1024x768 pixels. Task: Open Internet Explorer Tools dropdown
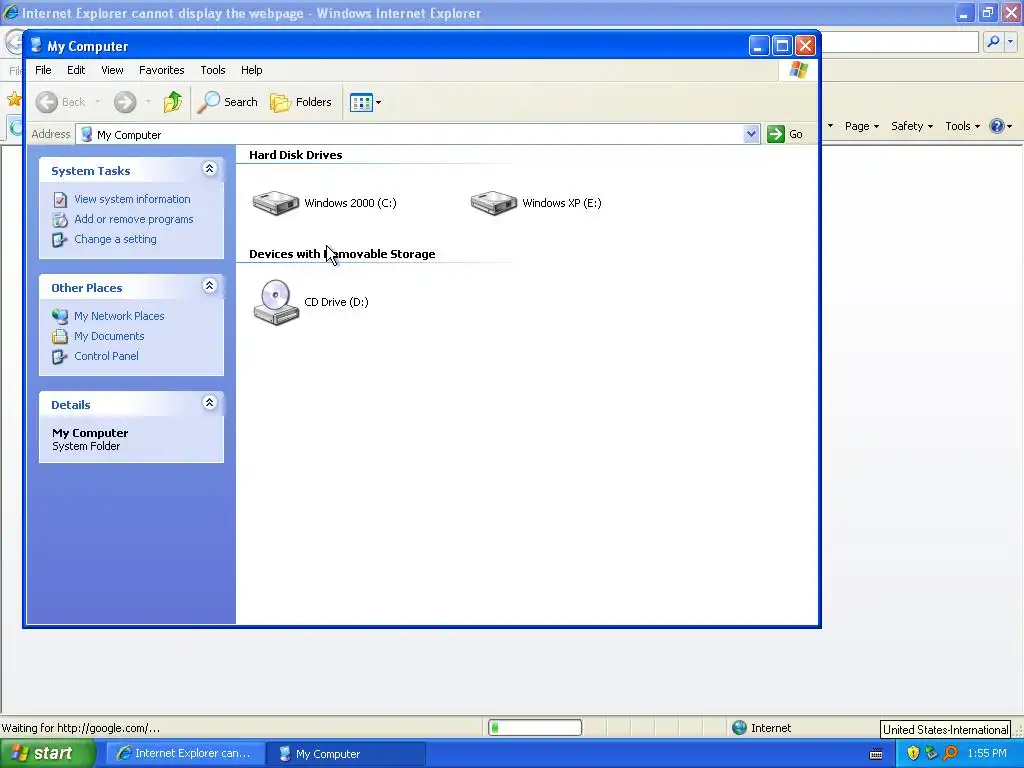click(x=963, y=126)
